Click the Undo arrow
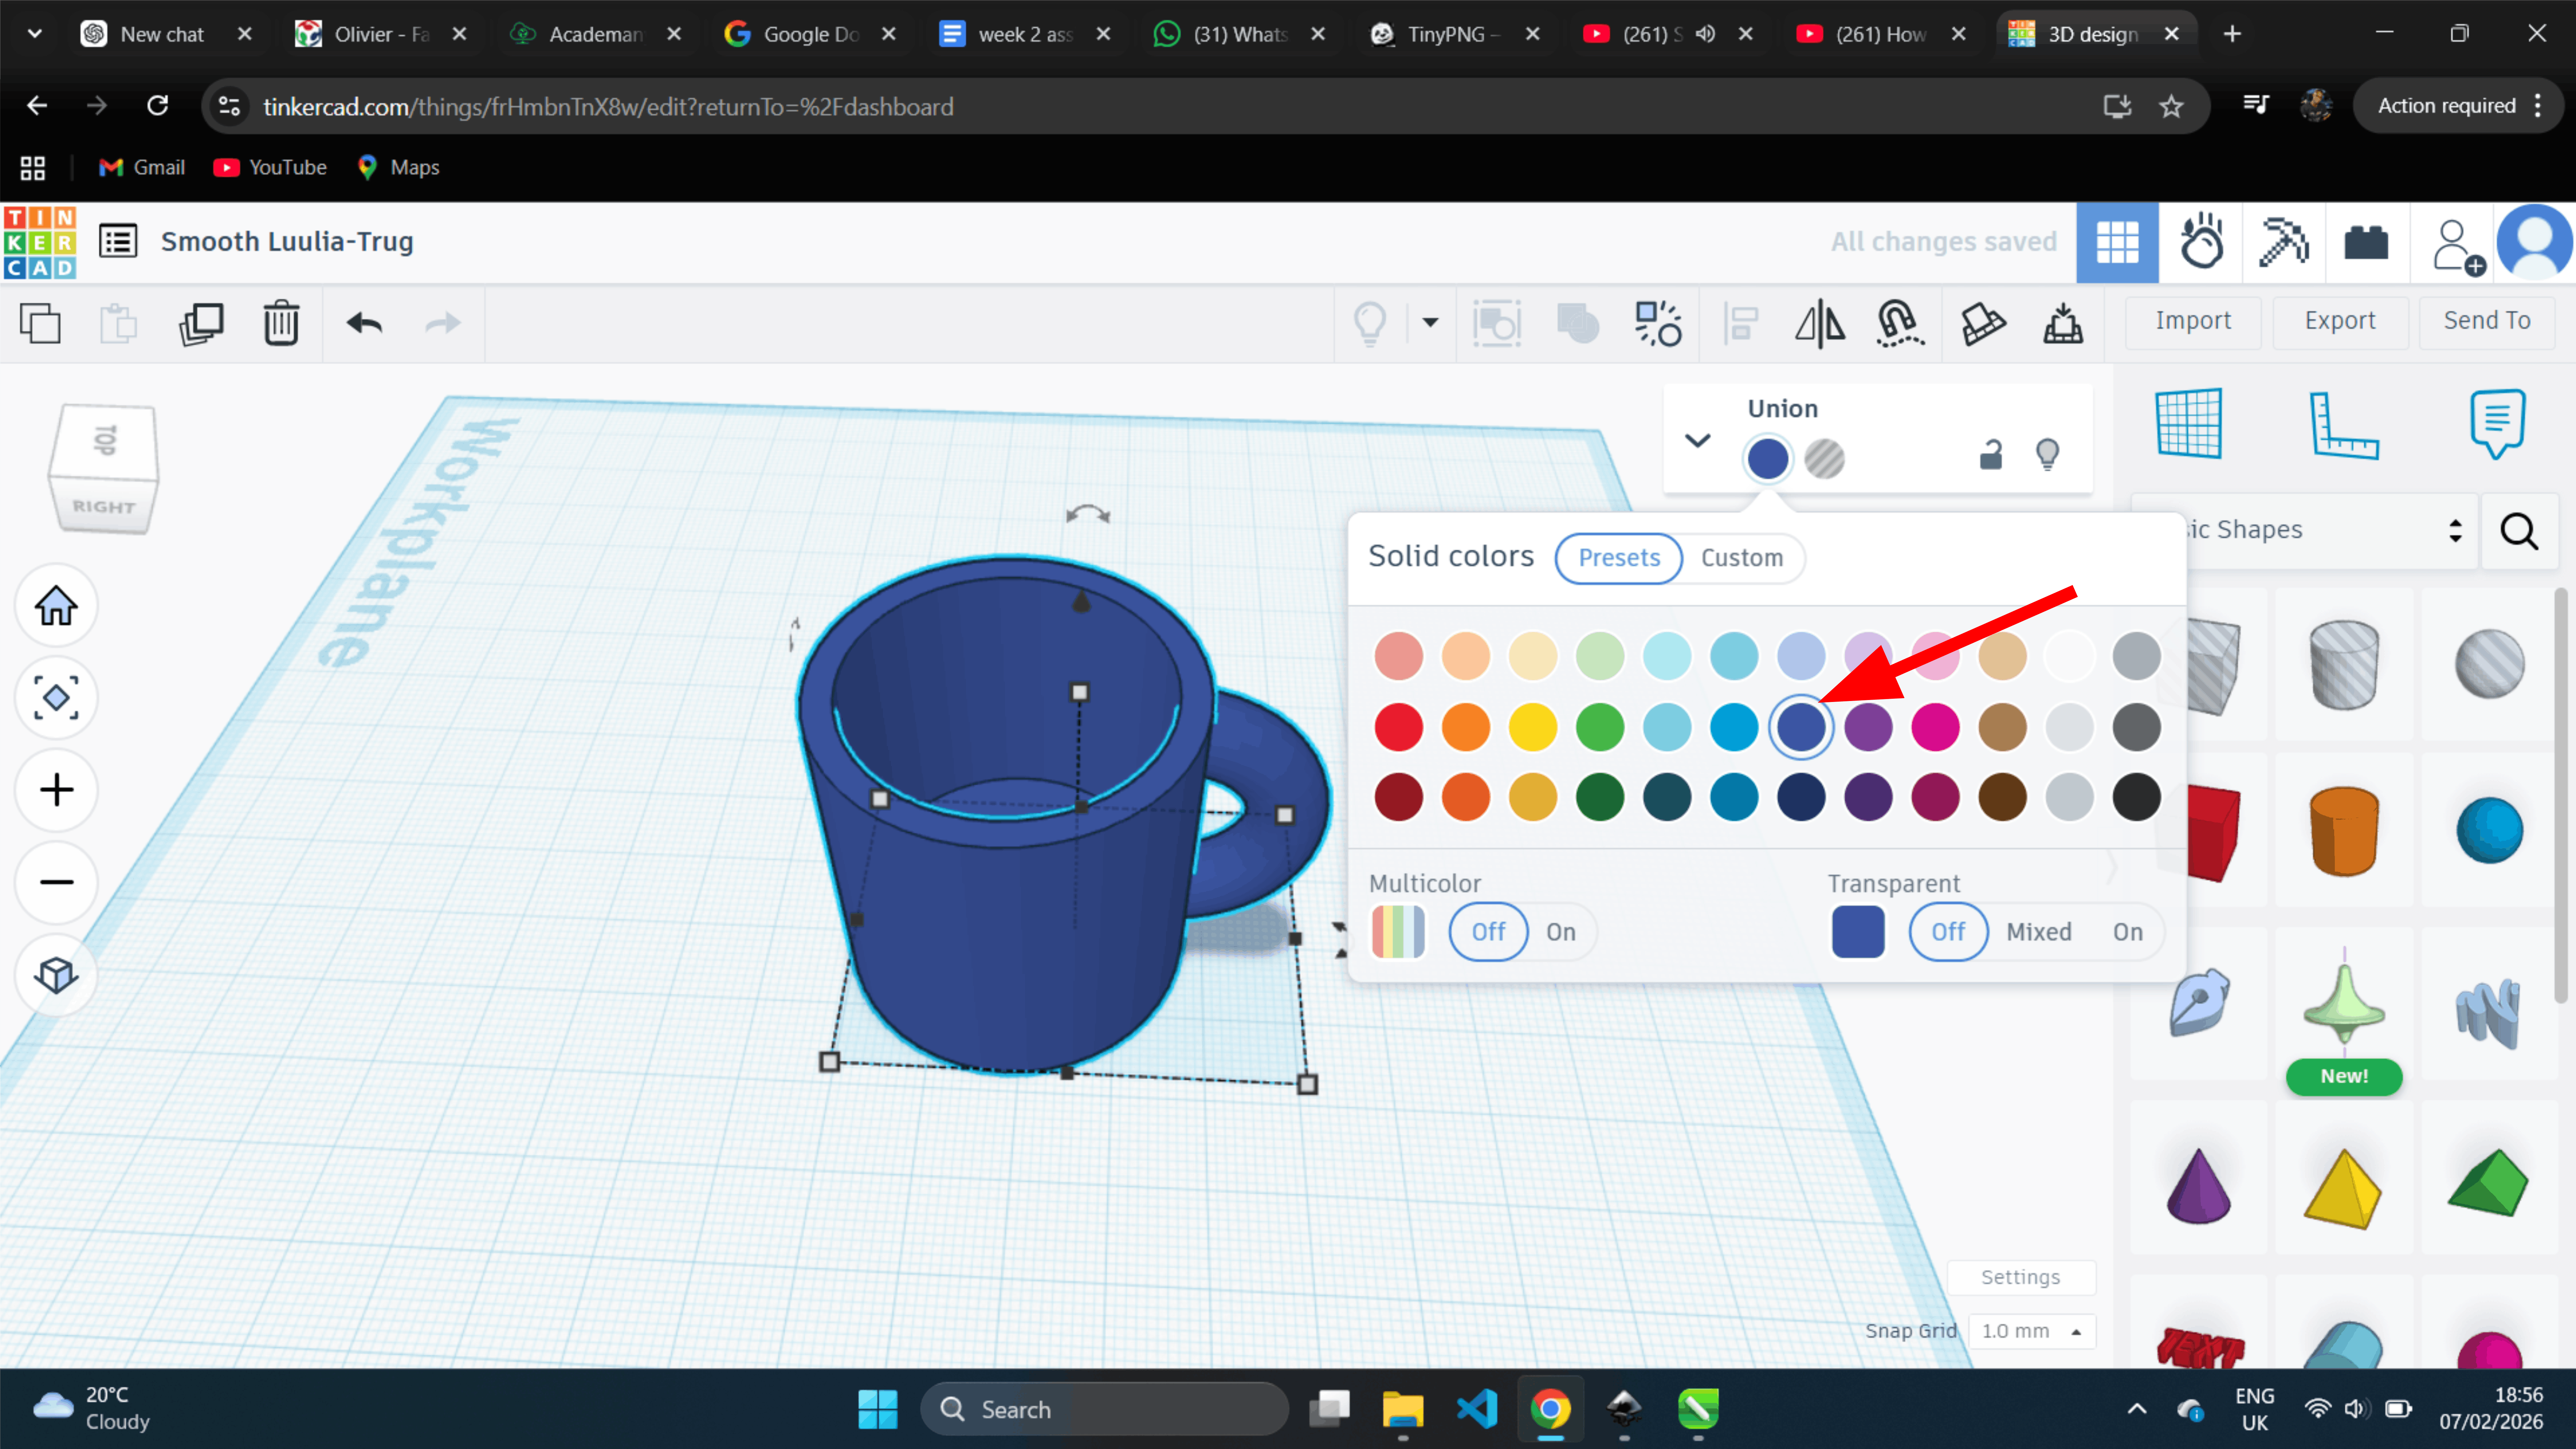Screen dimensions: 2576x1449 click(364, 323)
